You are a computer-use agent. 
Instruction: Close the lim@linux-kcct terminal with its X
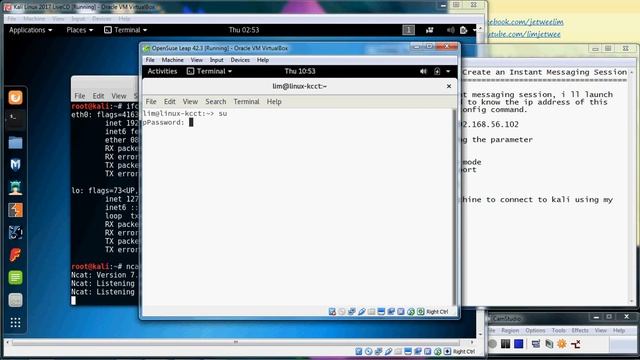pyautogui.click(x=449, y=86)
